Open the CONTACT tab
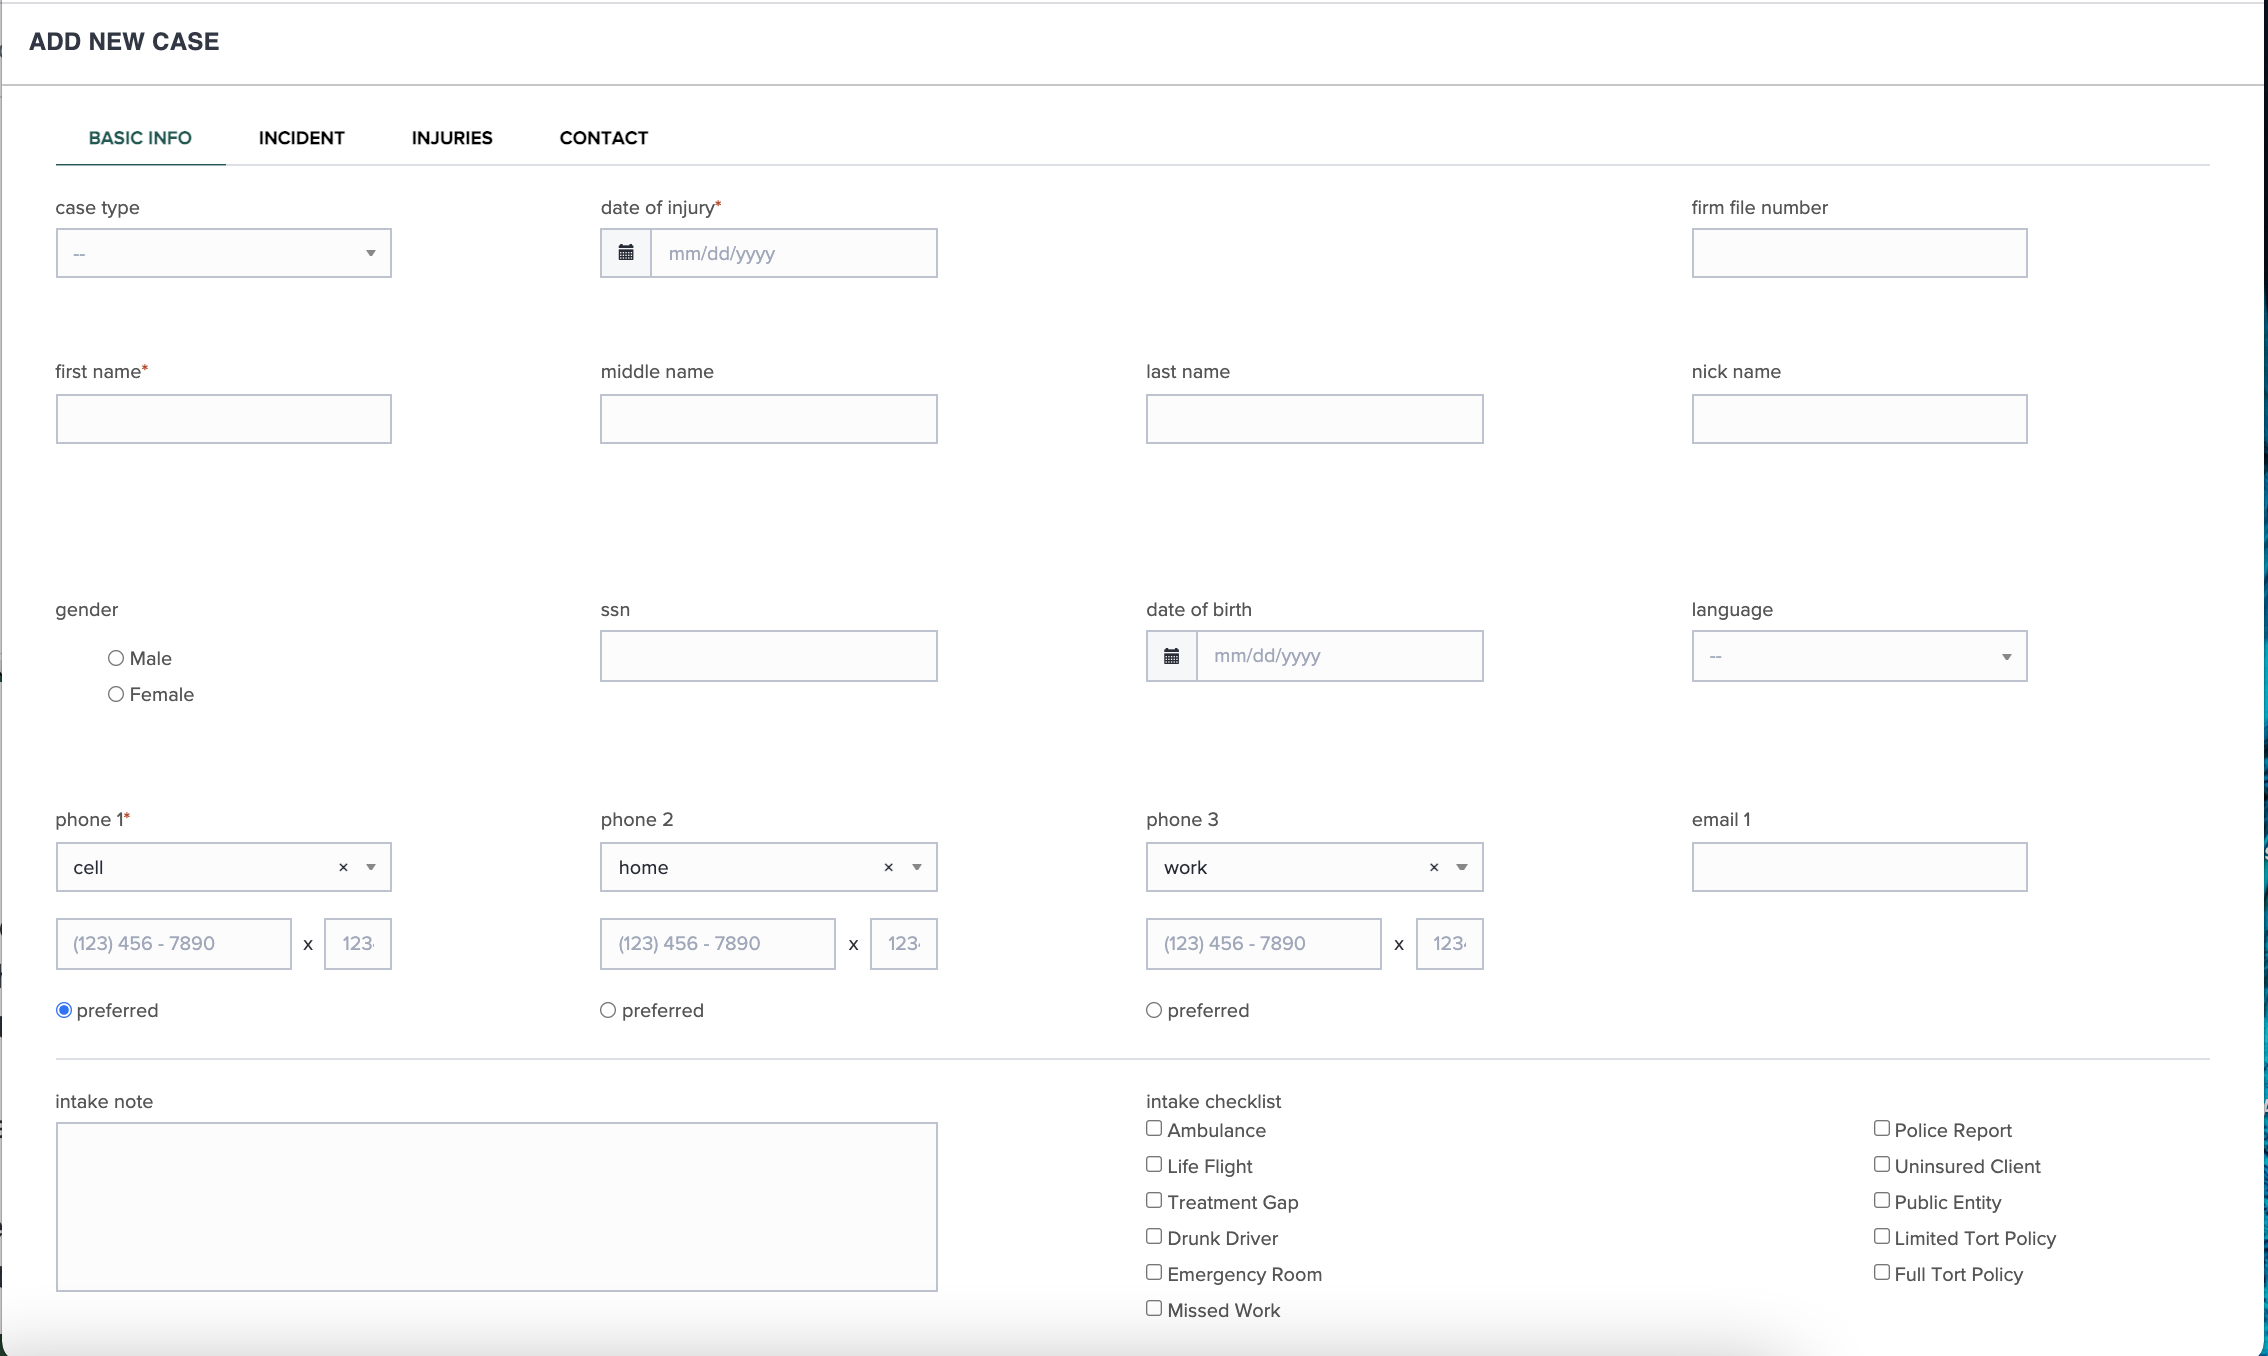The height and width of the screenshot is (1356, 2268). (x=603, y=138)
